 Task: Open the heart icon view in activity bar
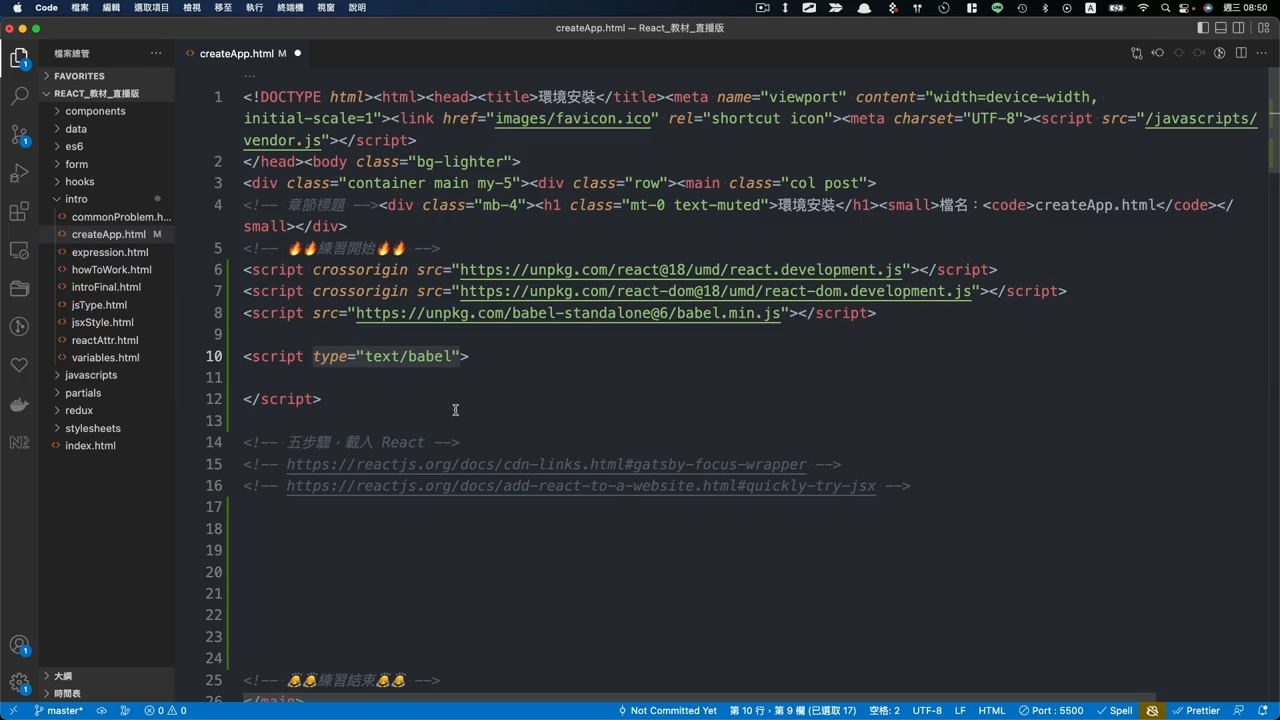pyautogui.click(x=19, y=365)
